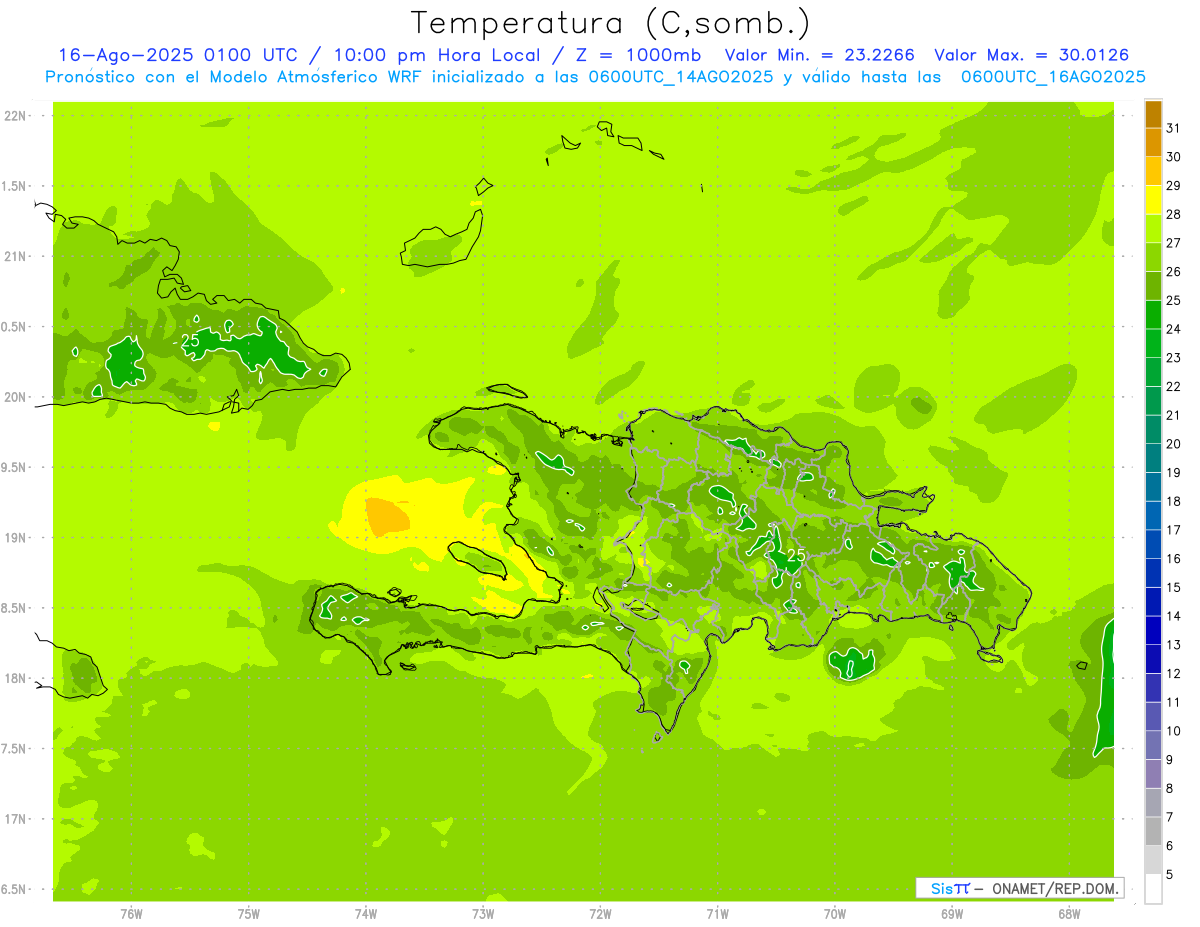This screenshot has width=1200, height=927.
Task: Click the title "Temperatura (C,somb.)"
Action: click(x=611, y=22)
